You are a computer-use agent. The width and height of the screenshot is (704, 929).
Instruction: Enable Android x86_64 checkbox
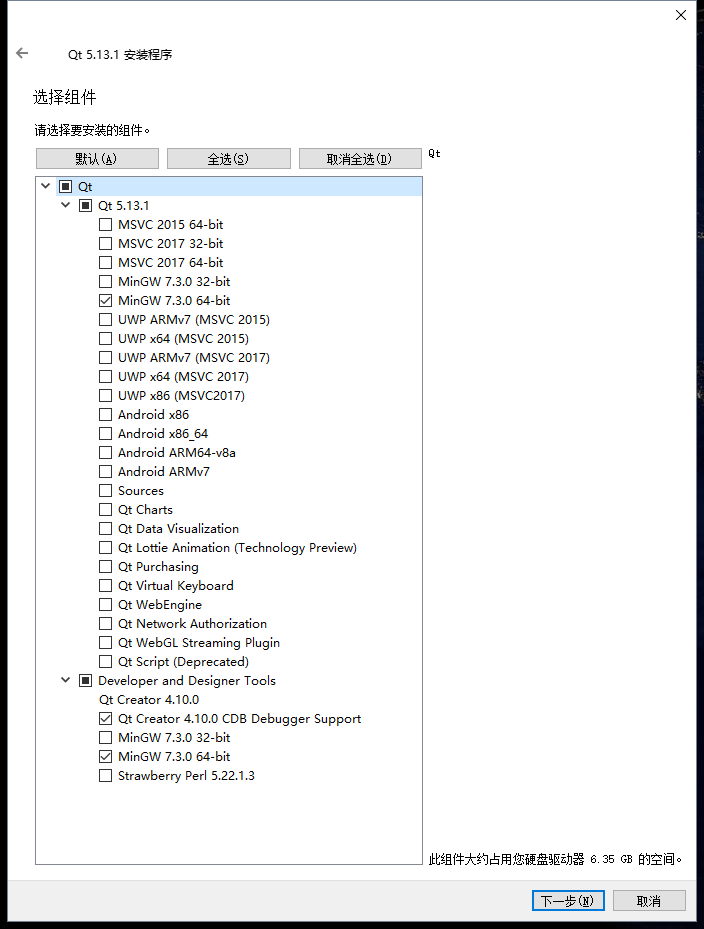coord(105,433)
